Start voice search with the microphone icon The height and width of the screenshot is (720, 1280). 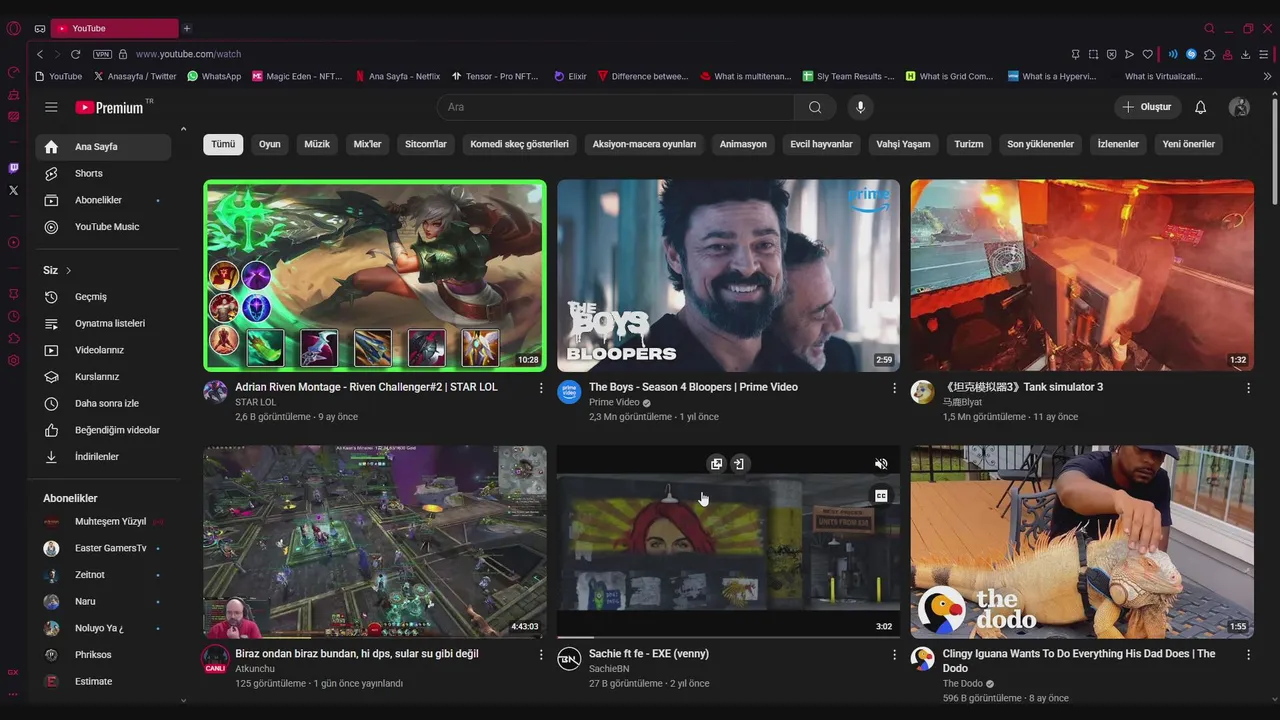[860, 107]
